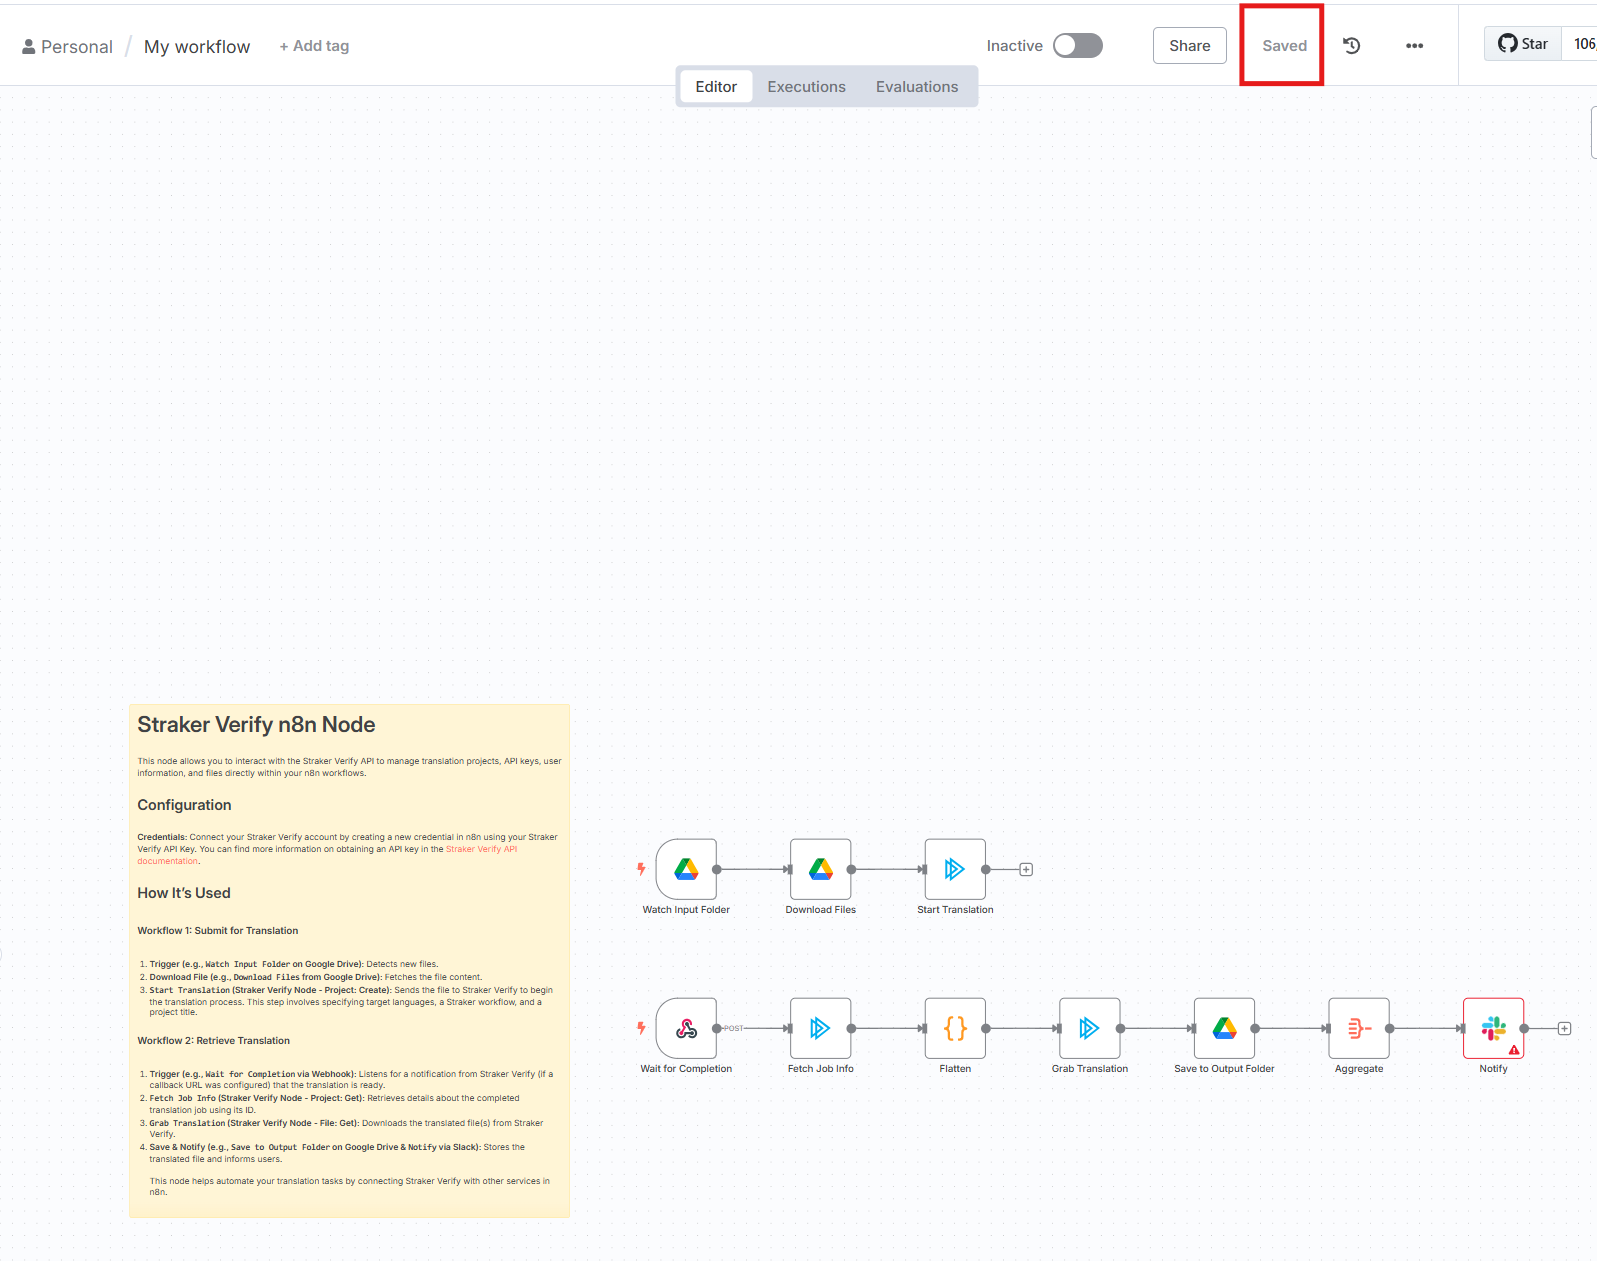Click the How It's Used heading
The image size is (1597, 1261).
(184, 893)
